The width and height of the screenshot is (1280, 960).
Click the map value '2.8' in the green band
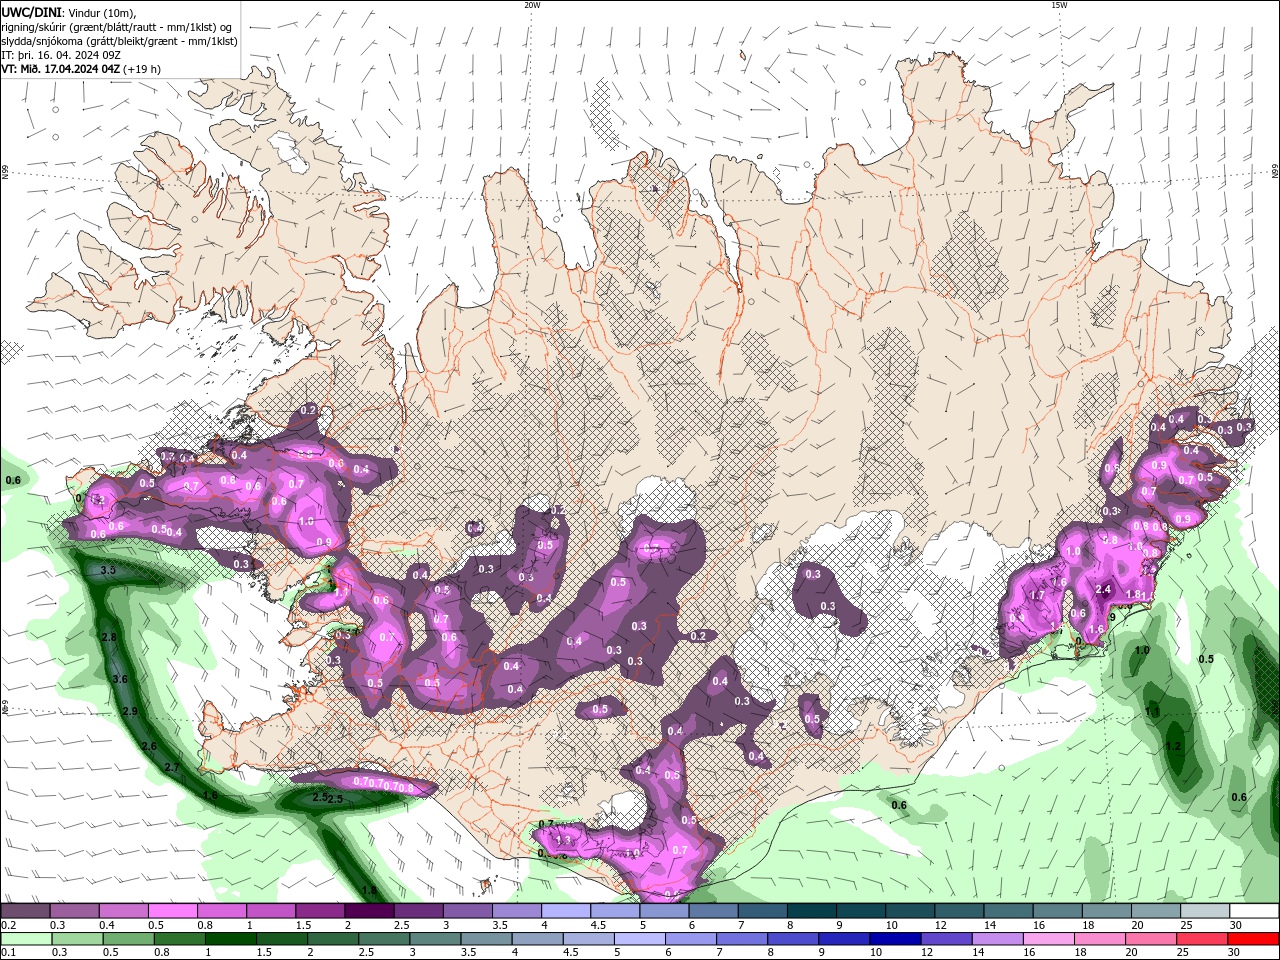click(110, 637)
